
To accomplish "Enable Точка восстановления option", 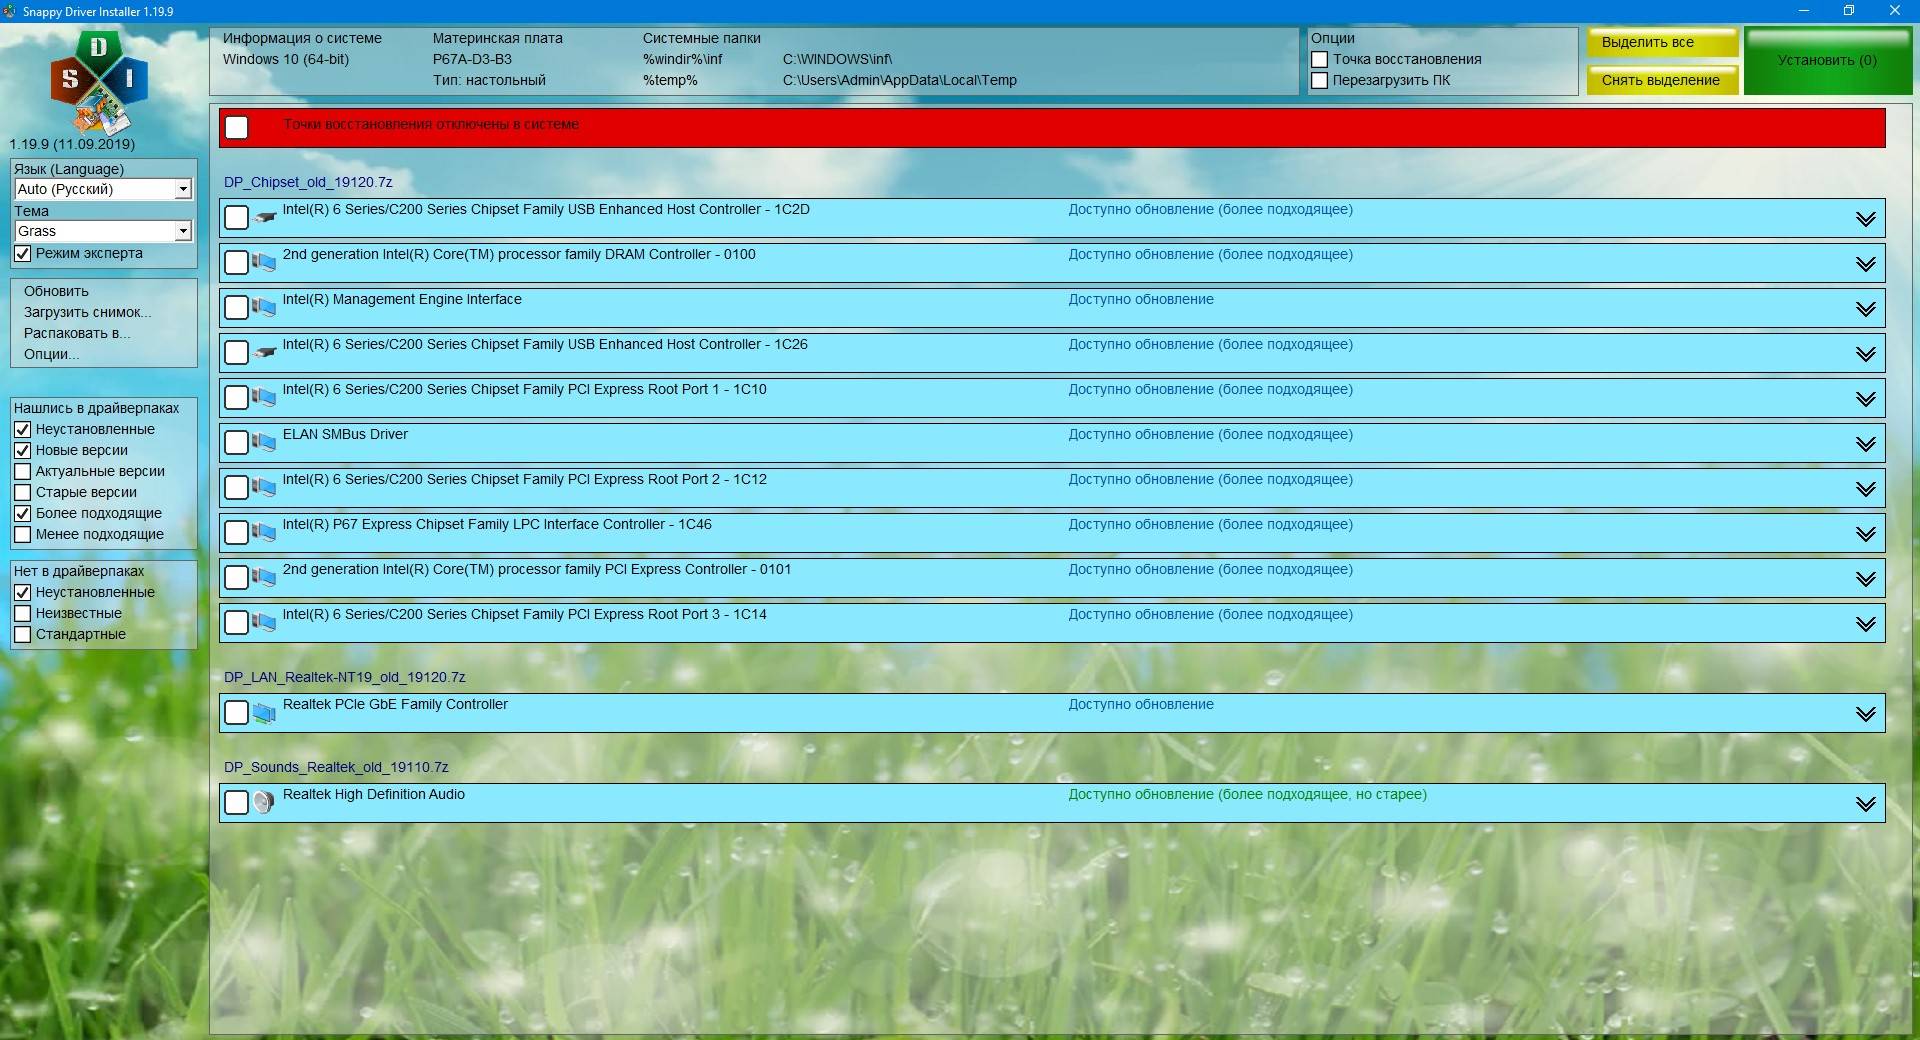I will [1320, 59].
